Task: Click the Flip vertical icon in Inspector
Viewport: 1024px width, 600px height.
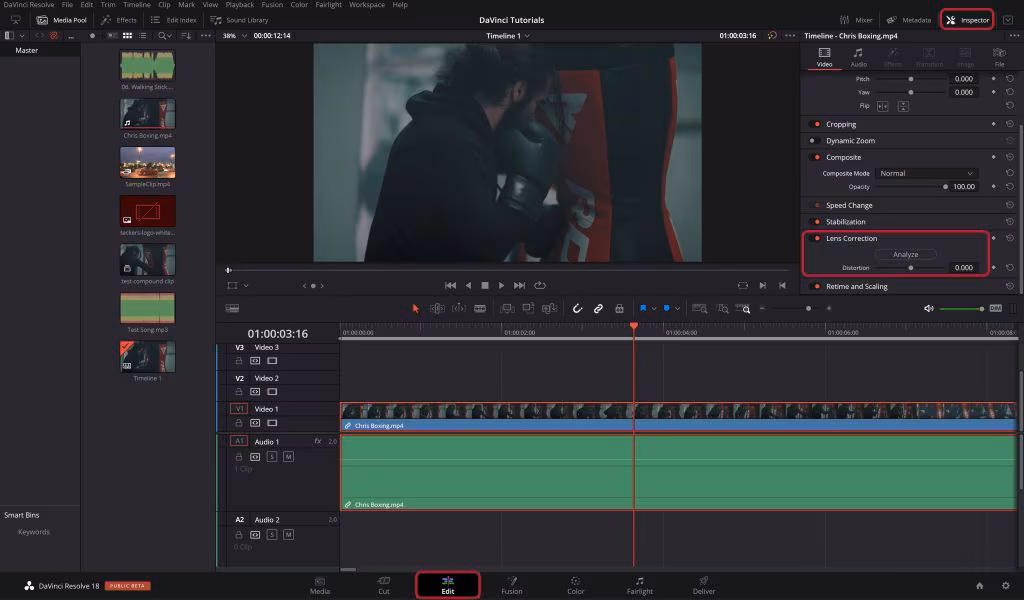Action: 903,106
